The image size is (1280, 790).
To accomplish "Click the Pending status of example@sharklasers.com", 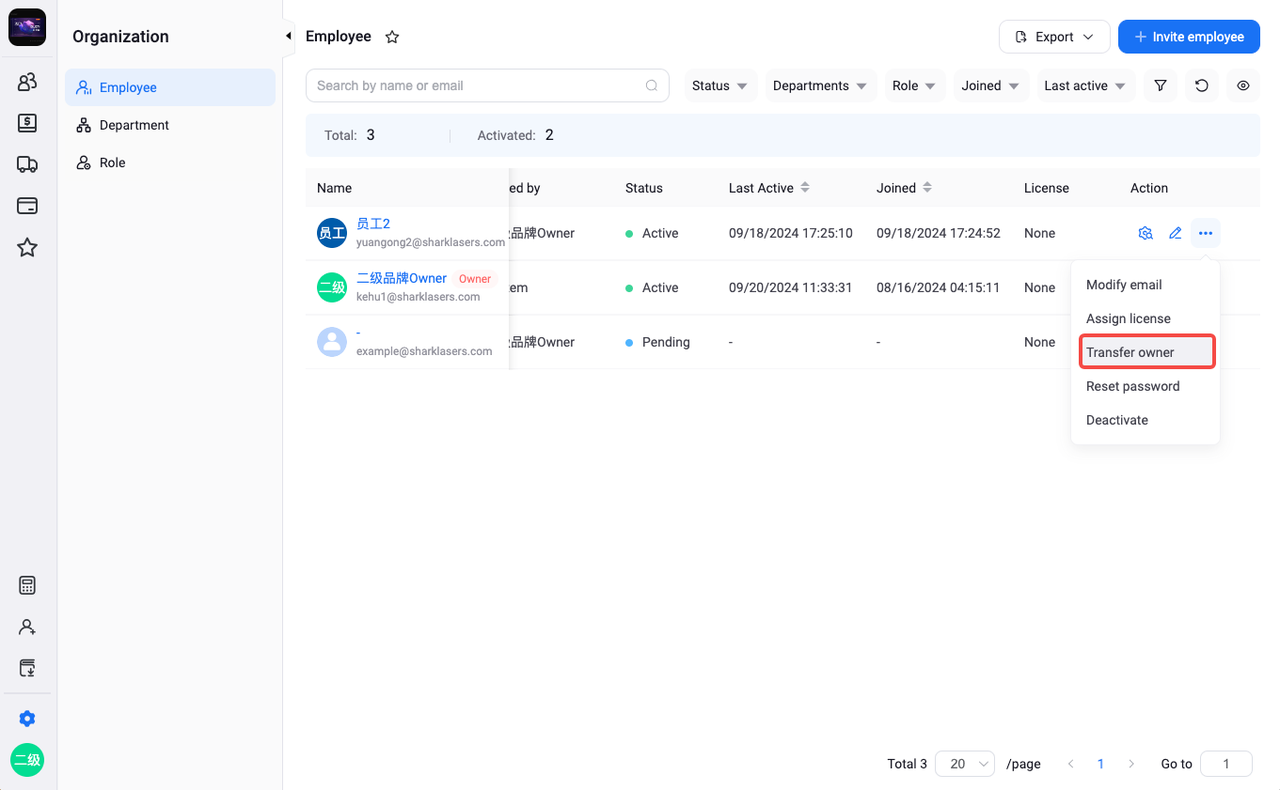I will (x=658, y=342).
